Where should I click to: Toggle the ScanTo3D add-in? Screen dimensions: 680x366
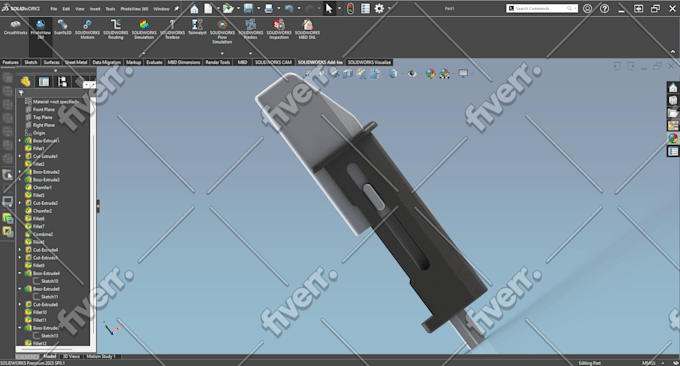pyautogui.click(x=63, y=27)
